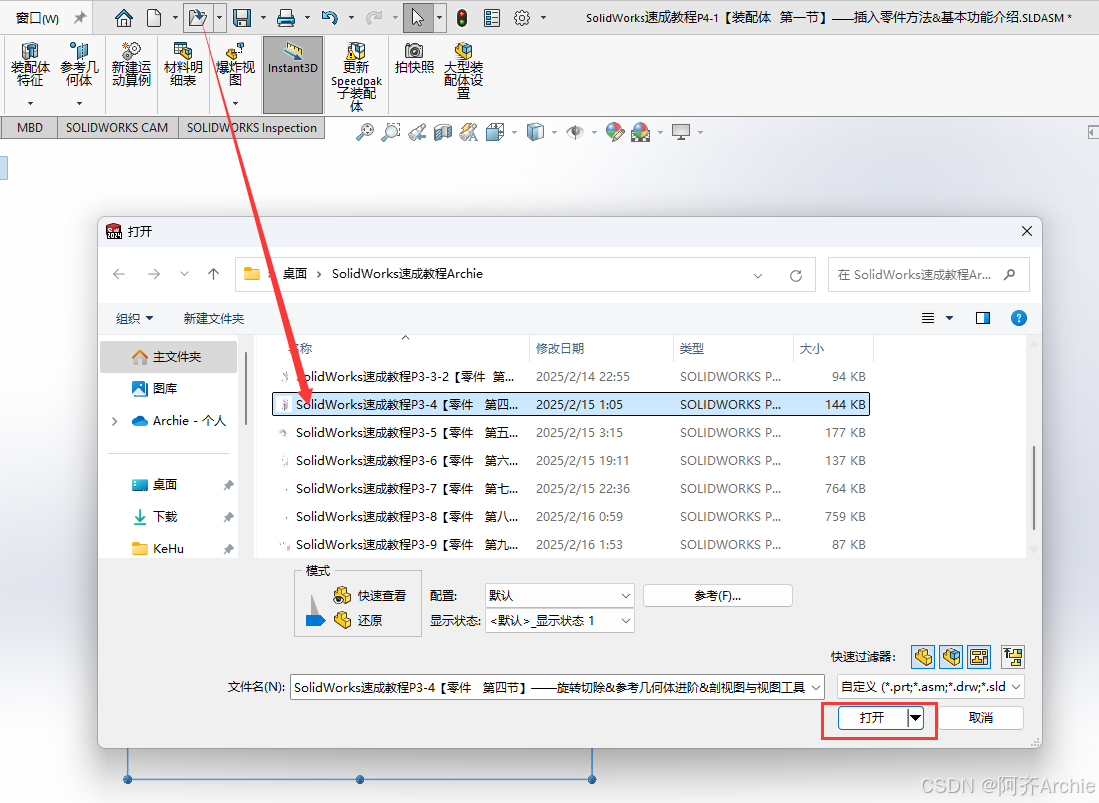1099x803 pixels.
Task: Click the Hide/Show Items eye icon
Action: click(x=575, y=132)
